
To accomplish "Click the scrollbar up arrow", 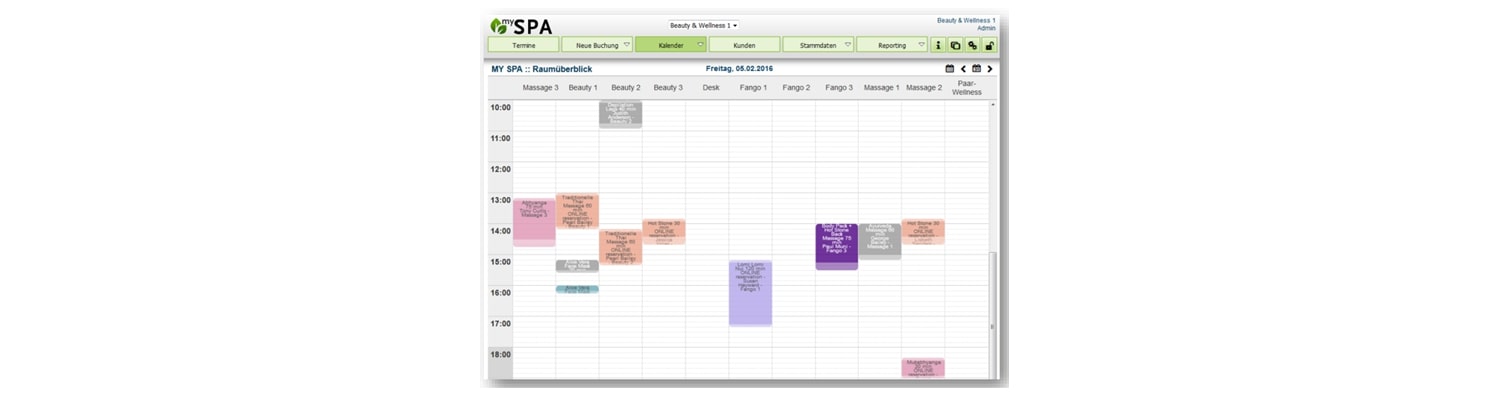I will (993, 104).
